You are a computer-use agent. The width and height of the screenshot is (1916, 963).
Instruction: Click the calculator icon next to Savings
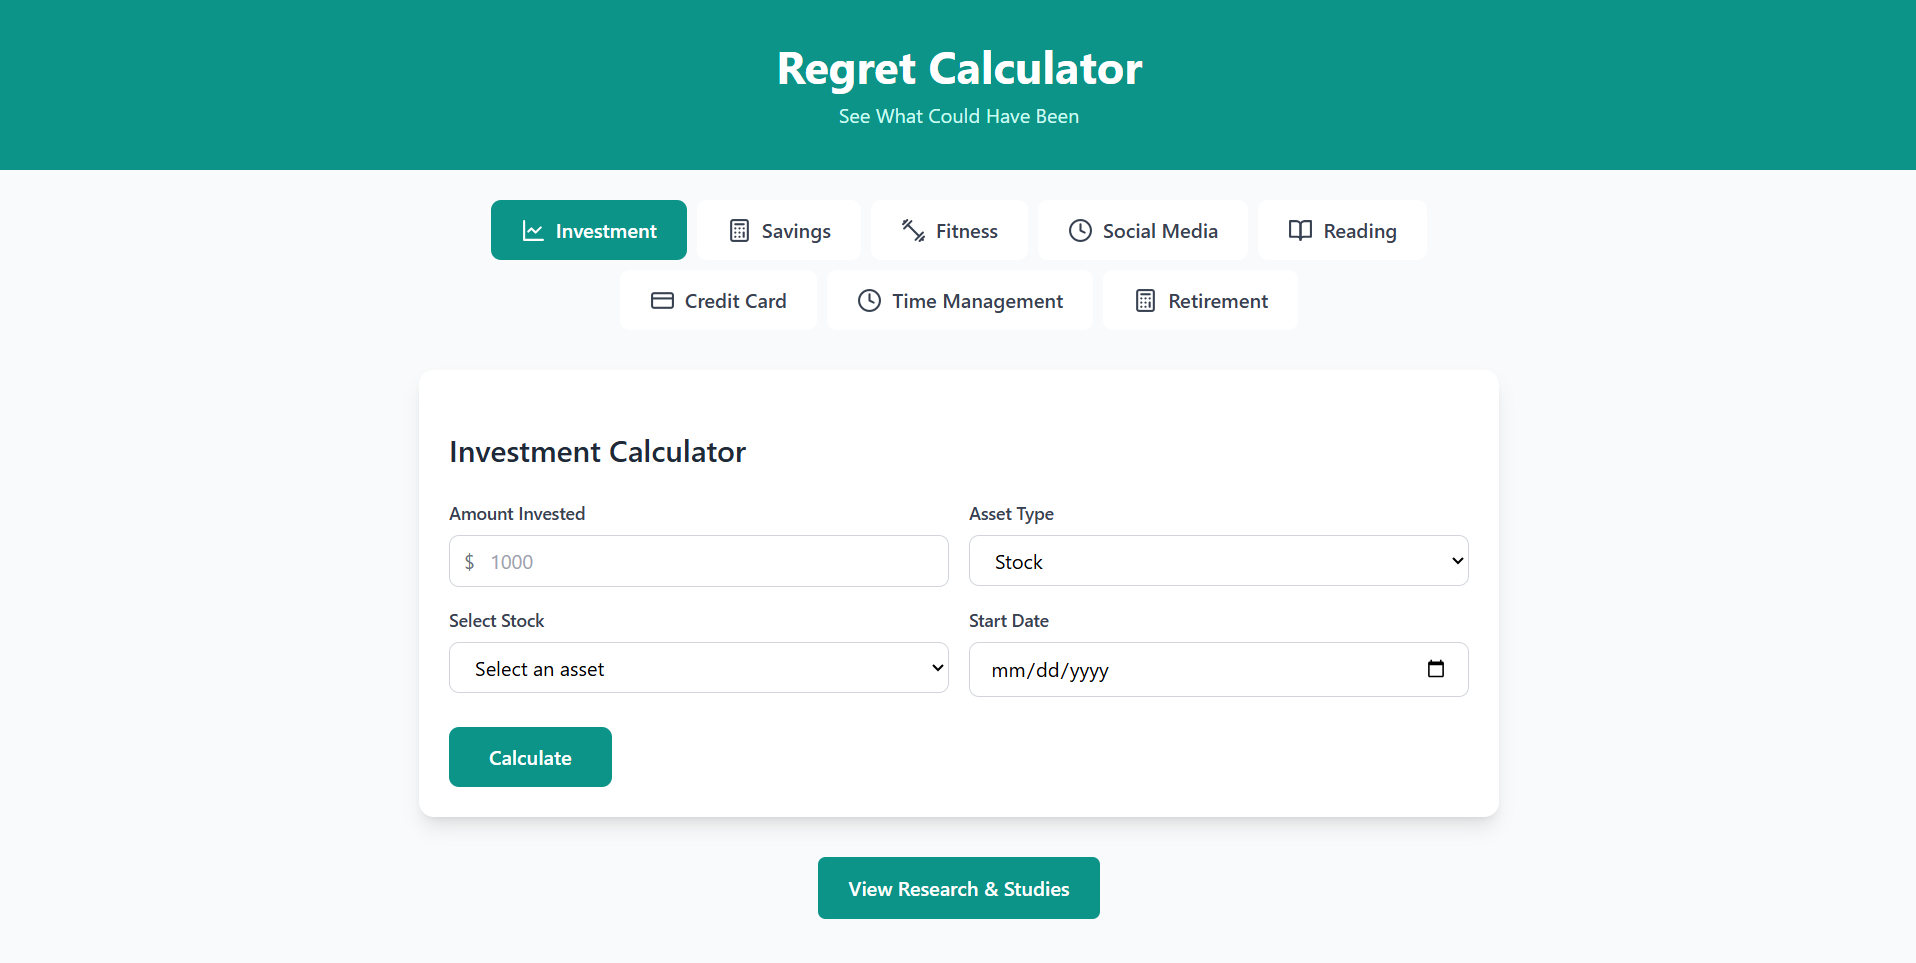pyautogui.click(x=739, y=230)
